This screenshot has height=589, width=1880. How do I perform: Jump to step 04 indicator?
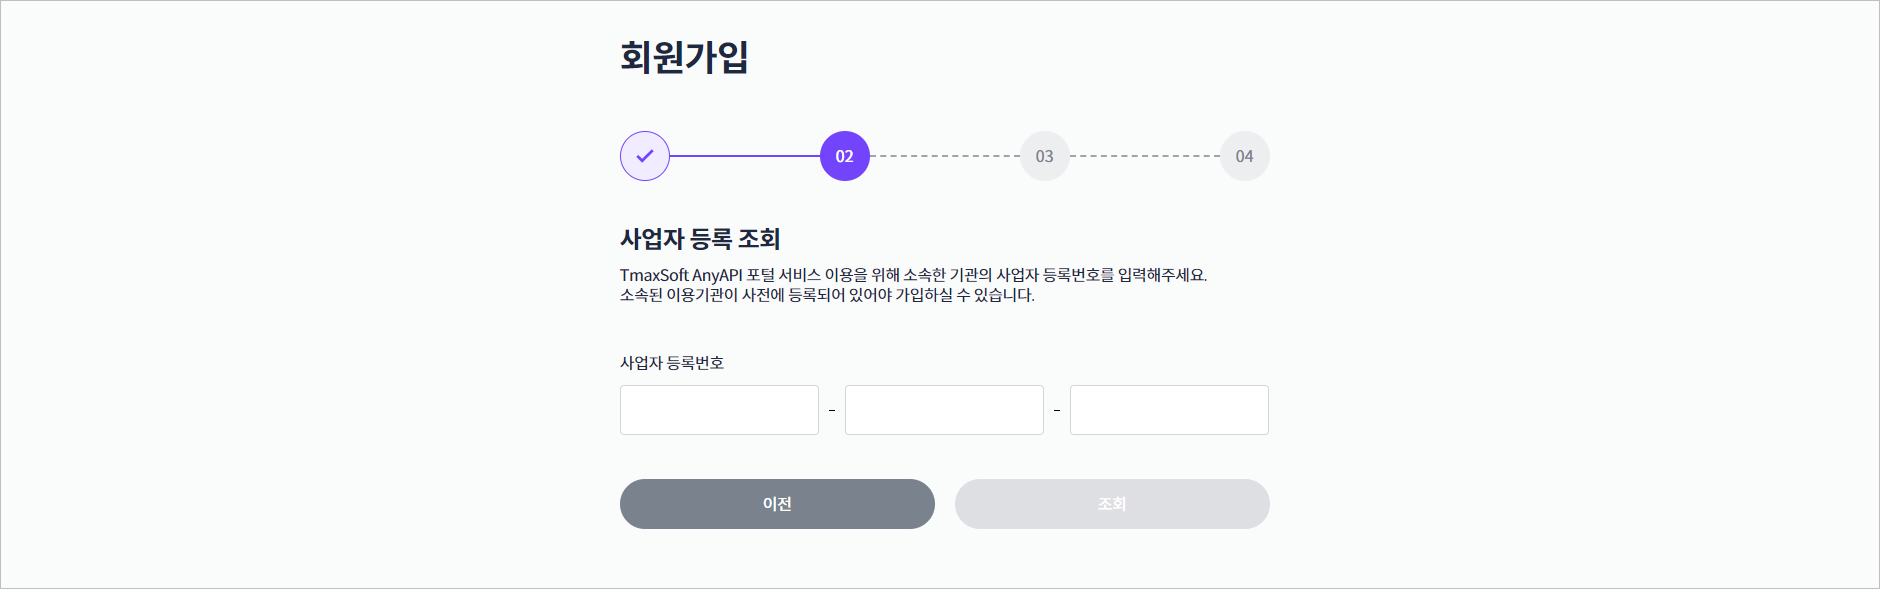pyautogui.click(x=1245, y=156)
